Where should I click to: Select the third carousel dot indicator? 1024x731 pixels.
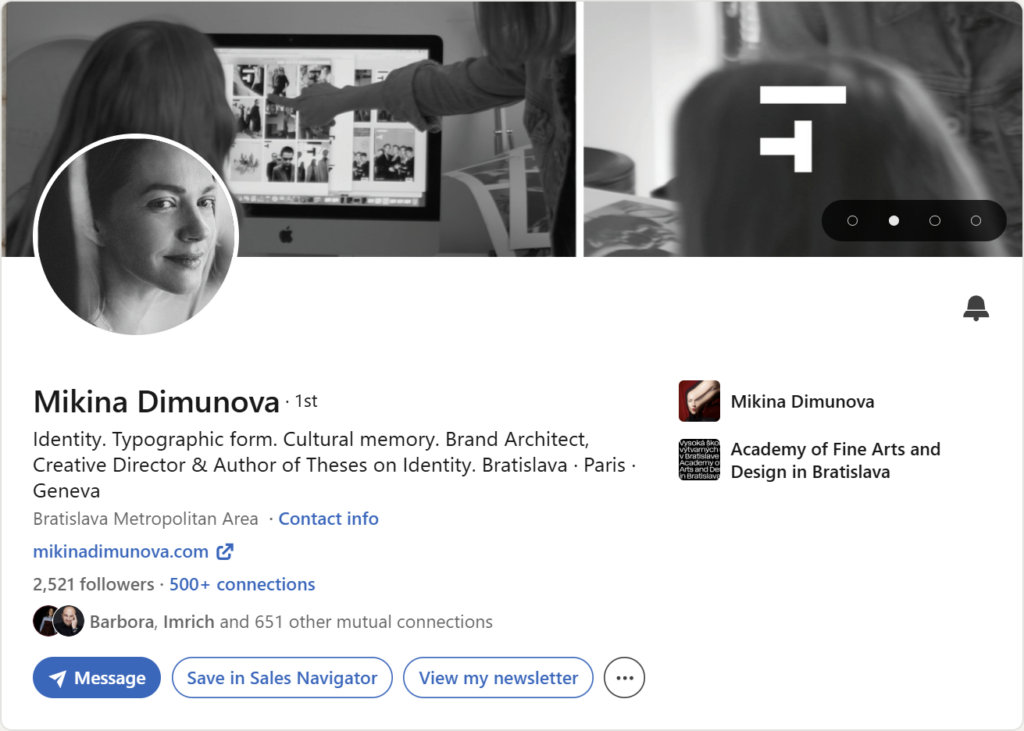(935, 221)
